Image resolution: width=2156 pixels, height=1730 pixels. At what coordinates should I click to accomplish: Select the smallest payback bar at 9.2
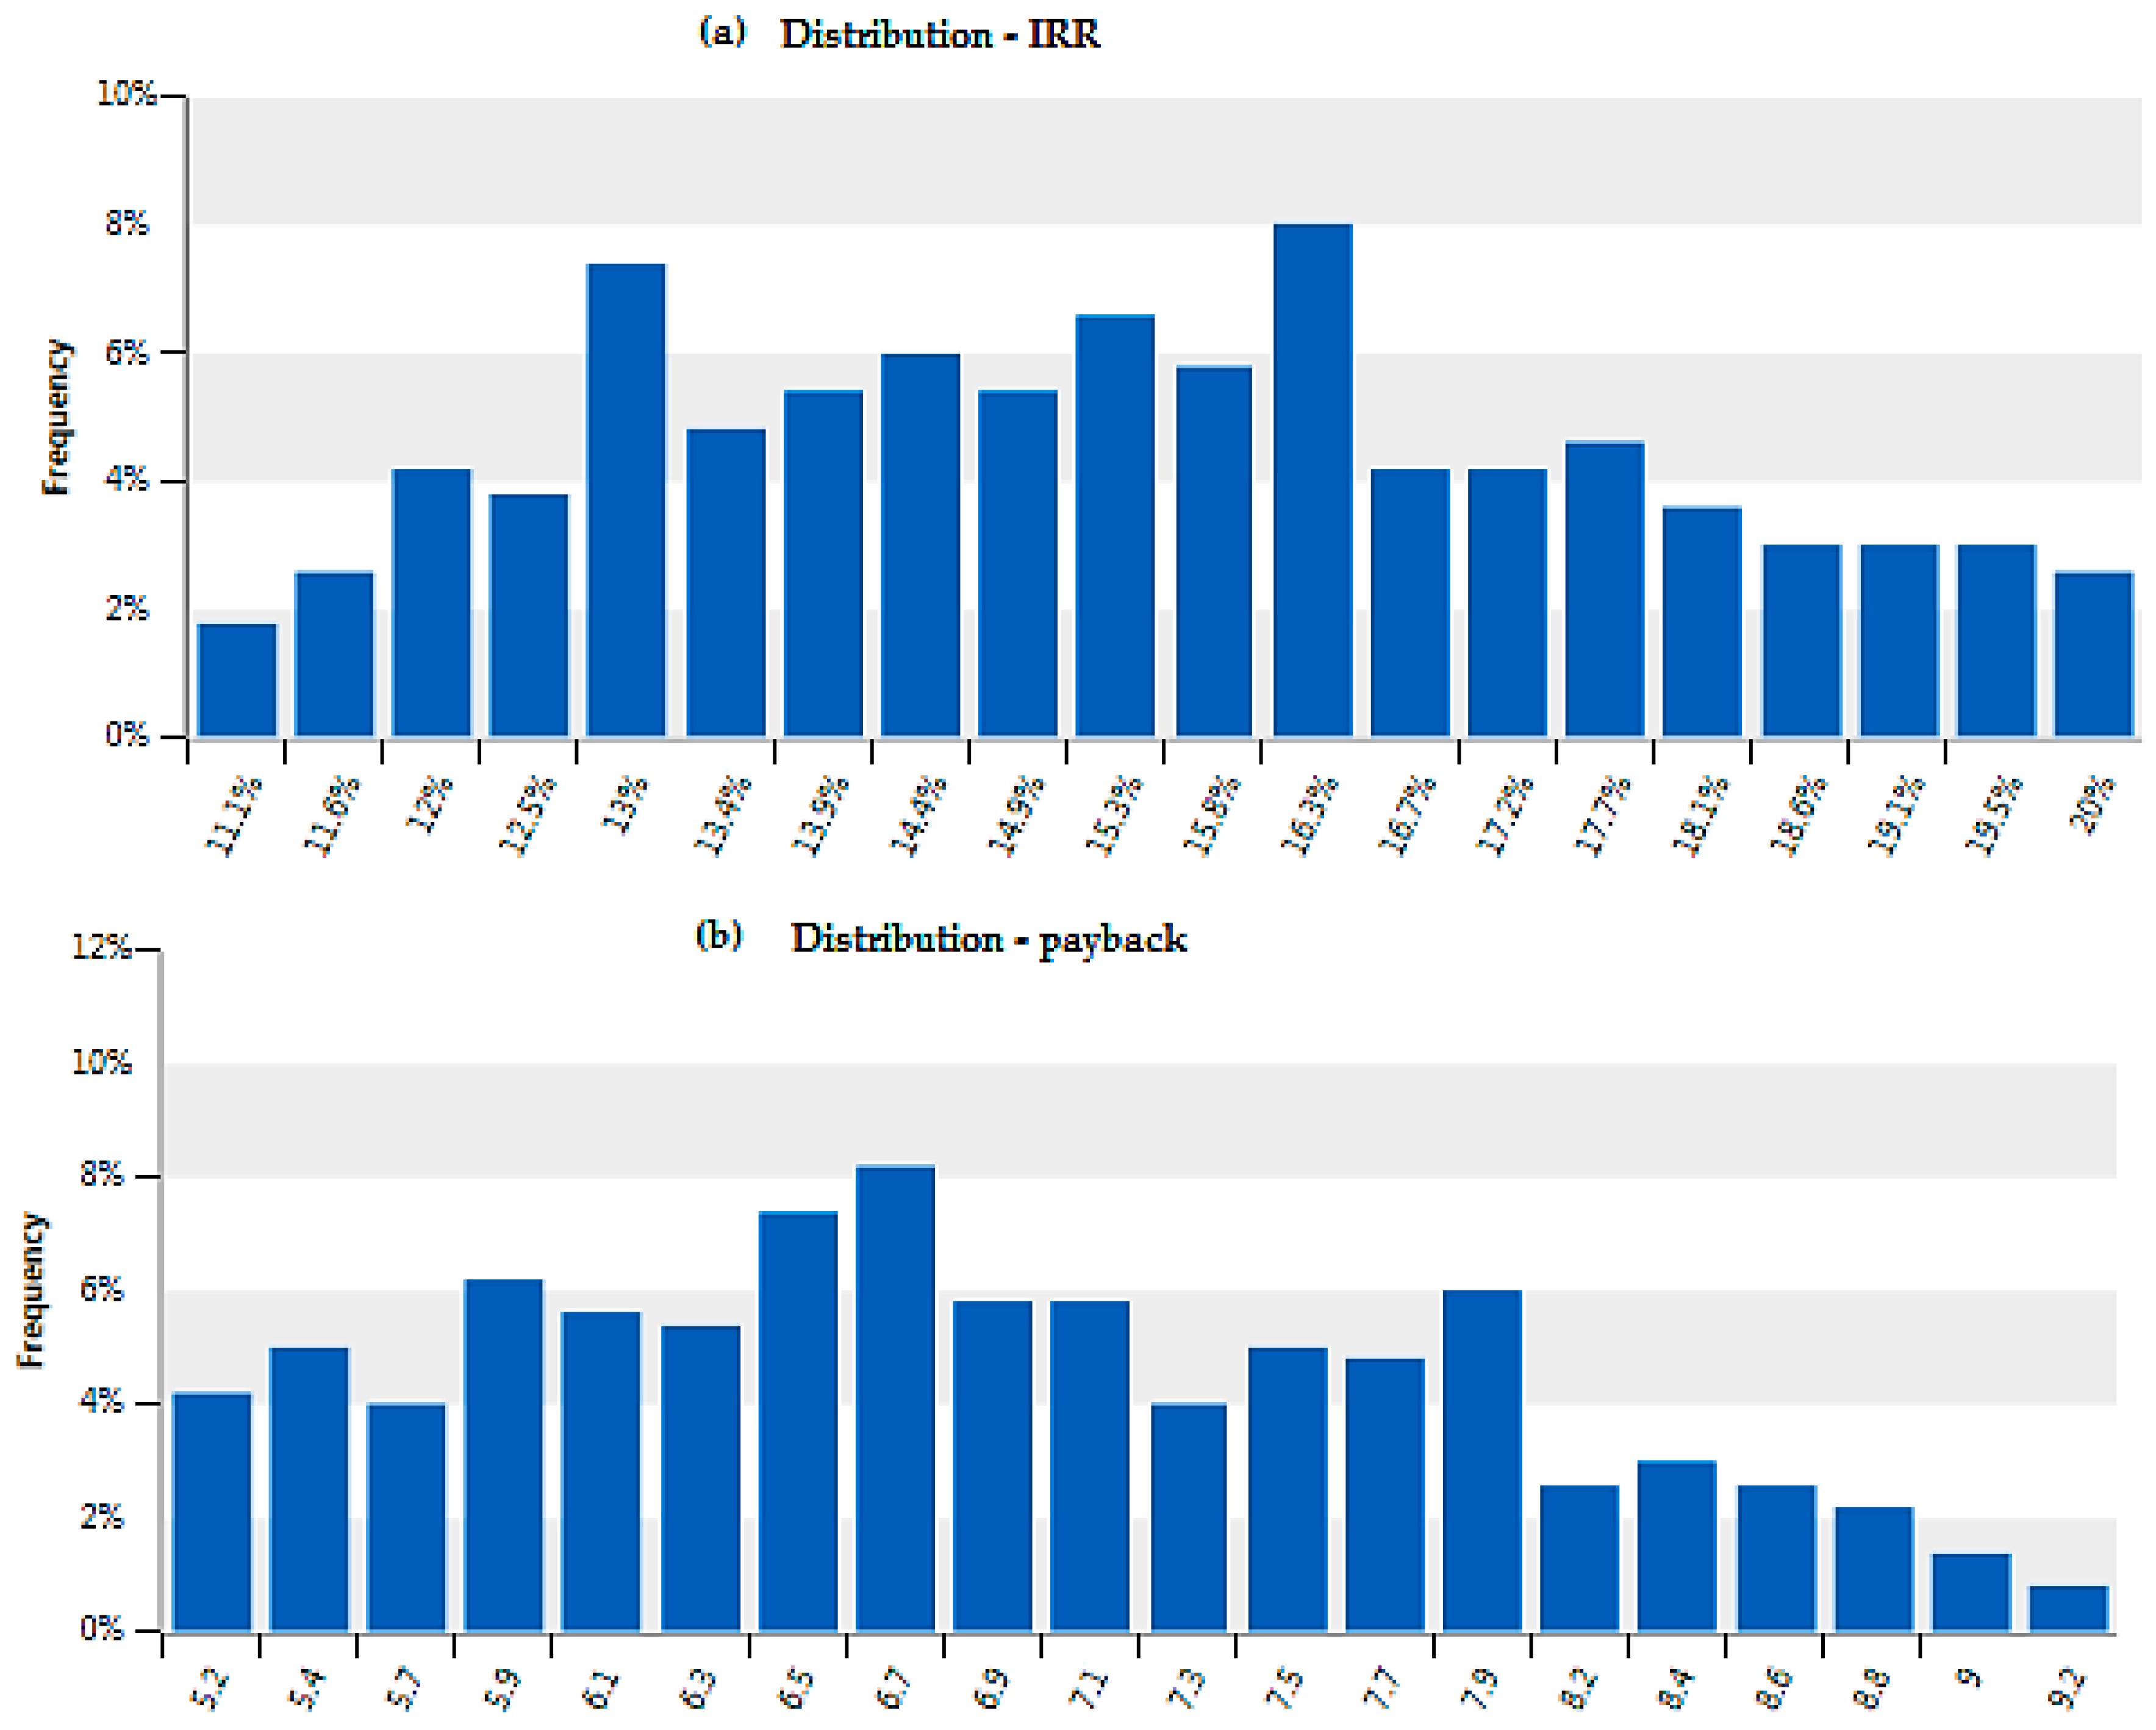pyautogui.click(x=2069, y=1608)
